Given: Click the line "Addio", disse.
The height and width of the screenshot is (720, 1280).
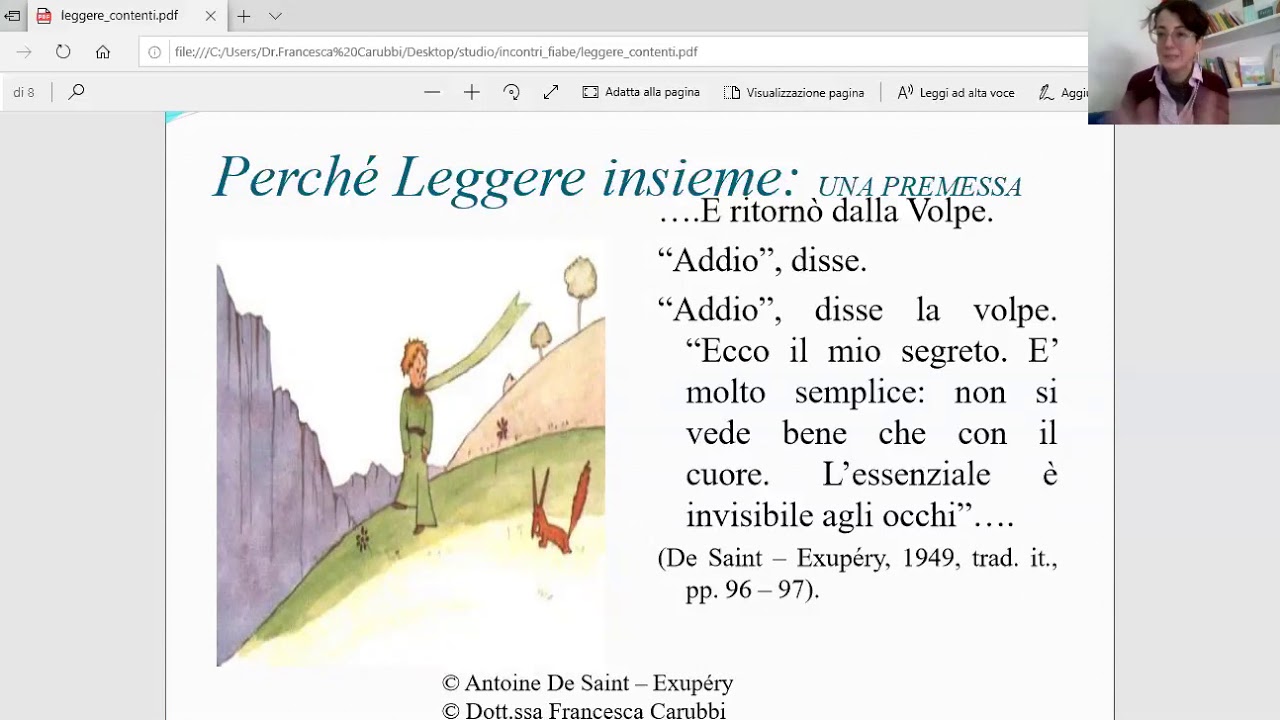Looking at the screenshot, I should (762, 260).
